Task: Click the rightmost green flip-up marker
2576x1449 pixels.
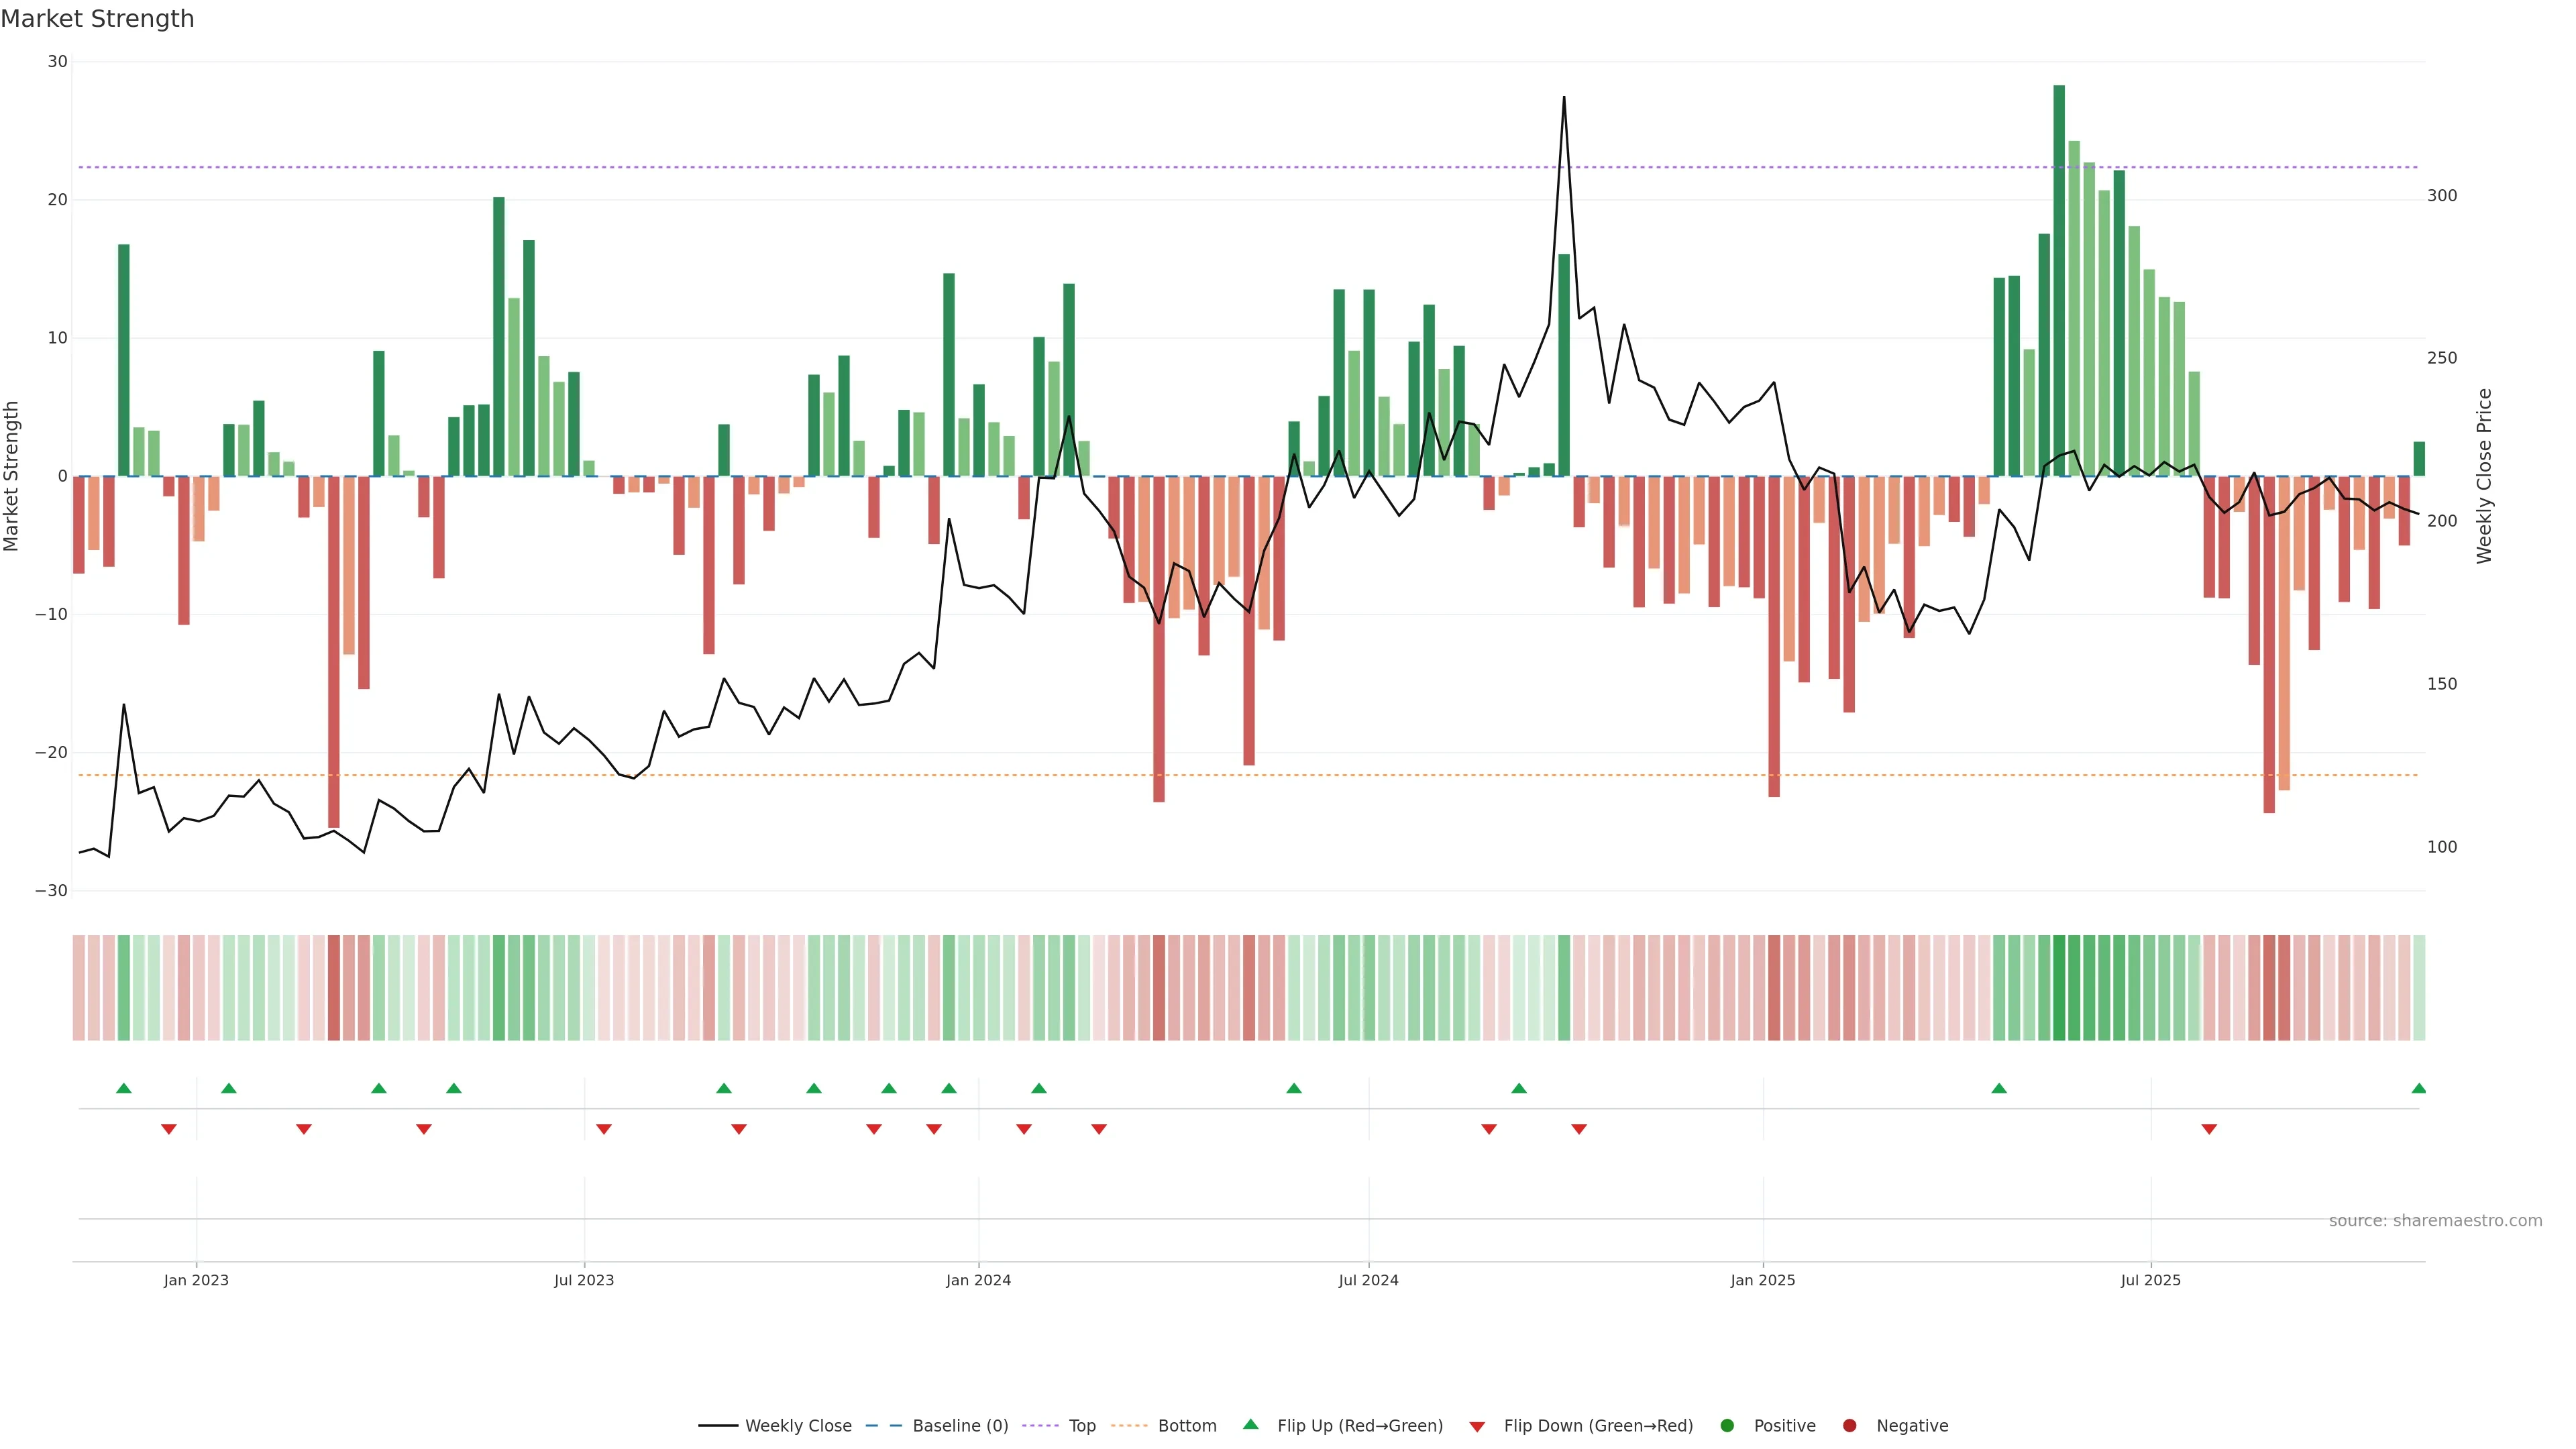Action: coord(2418,1088)
